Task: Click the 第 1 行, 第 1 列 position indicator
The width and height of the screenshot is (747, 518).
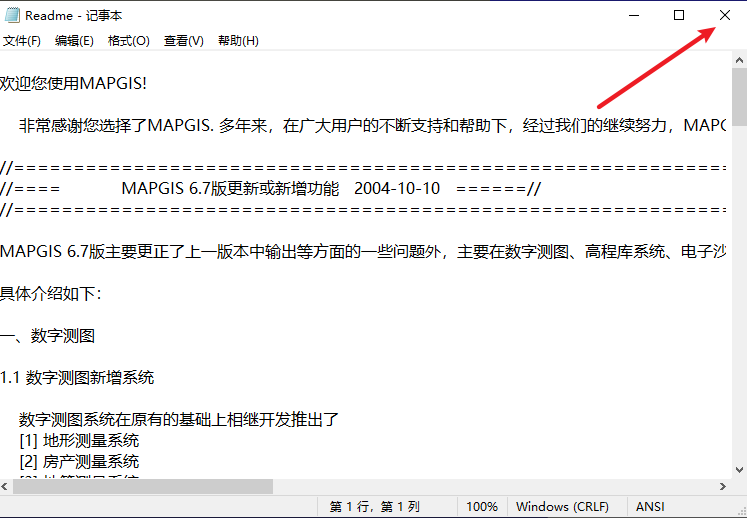Action: [375, 507]
